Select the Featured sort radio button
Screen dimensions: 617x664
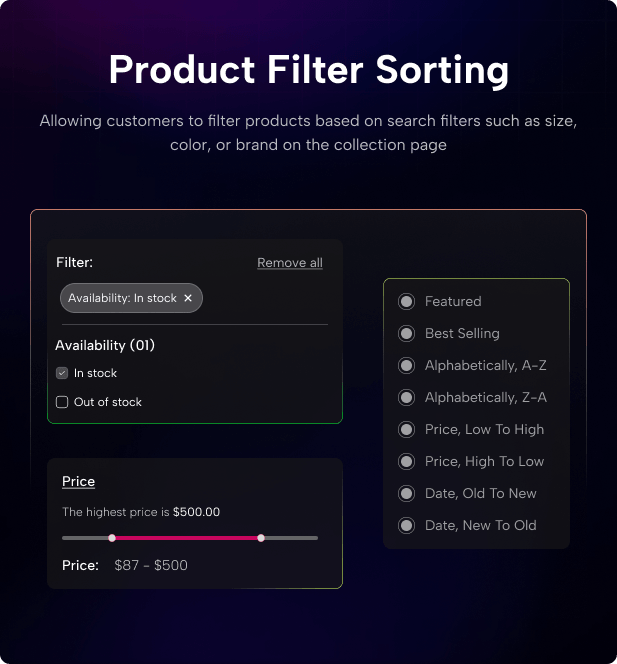point(406,302)
